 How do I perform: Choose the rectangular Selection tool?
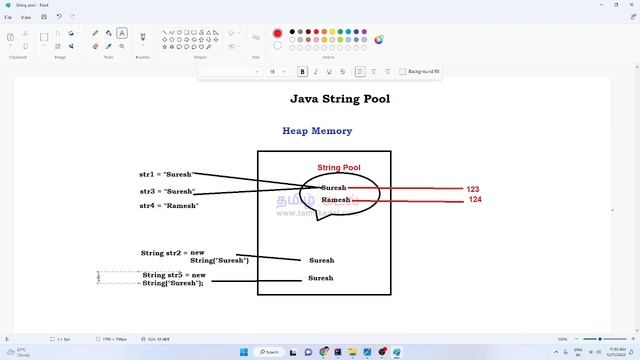pos(44,37)
